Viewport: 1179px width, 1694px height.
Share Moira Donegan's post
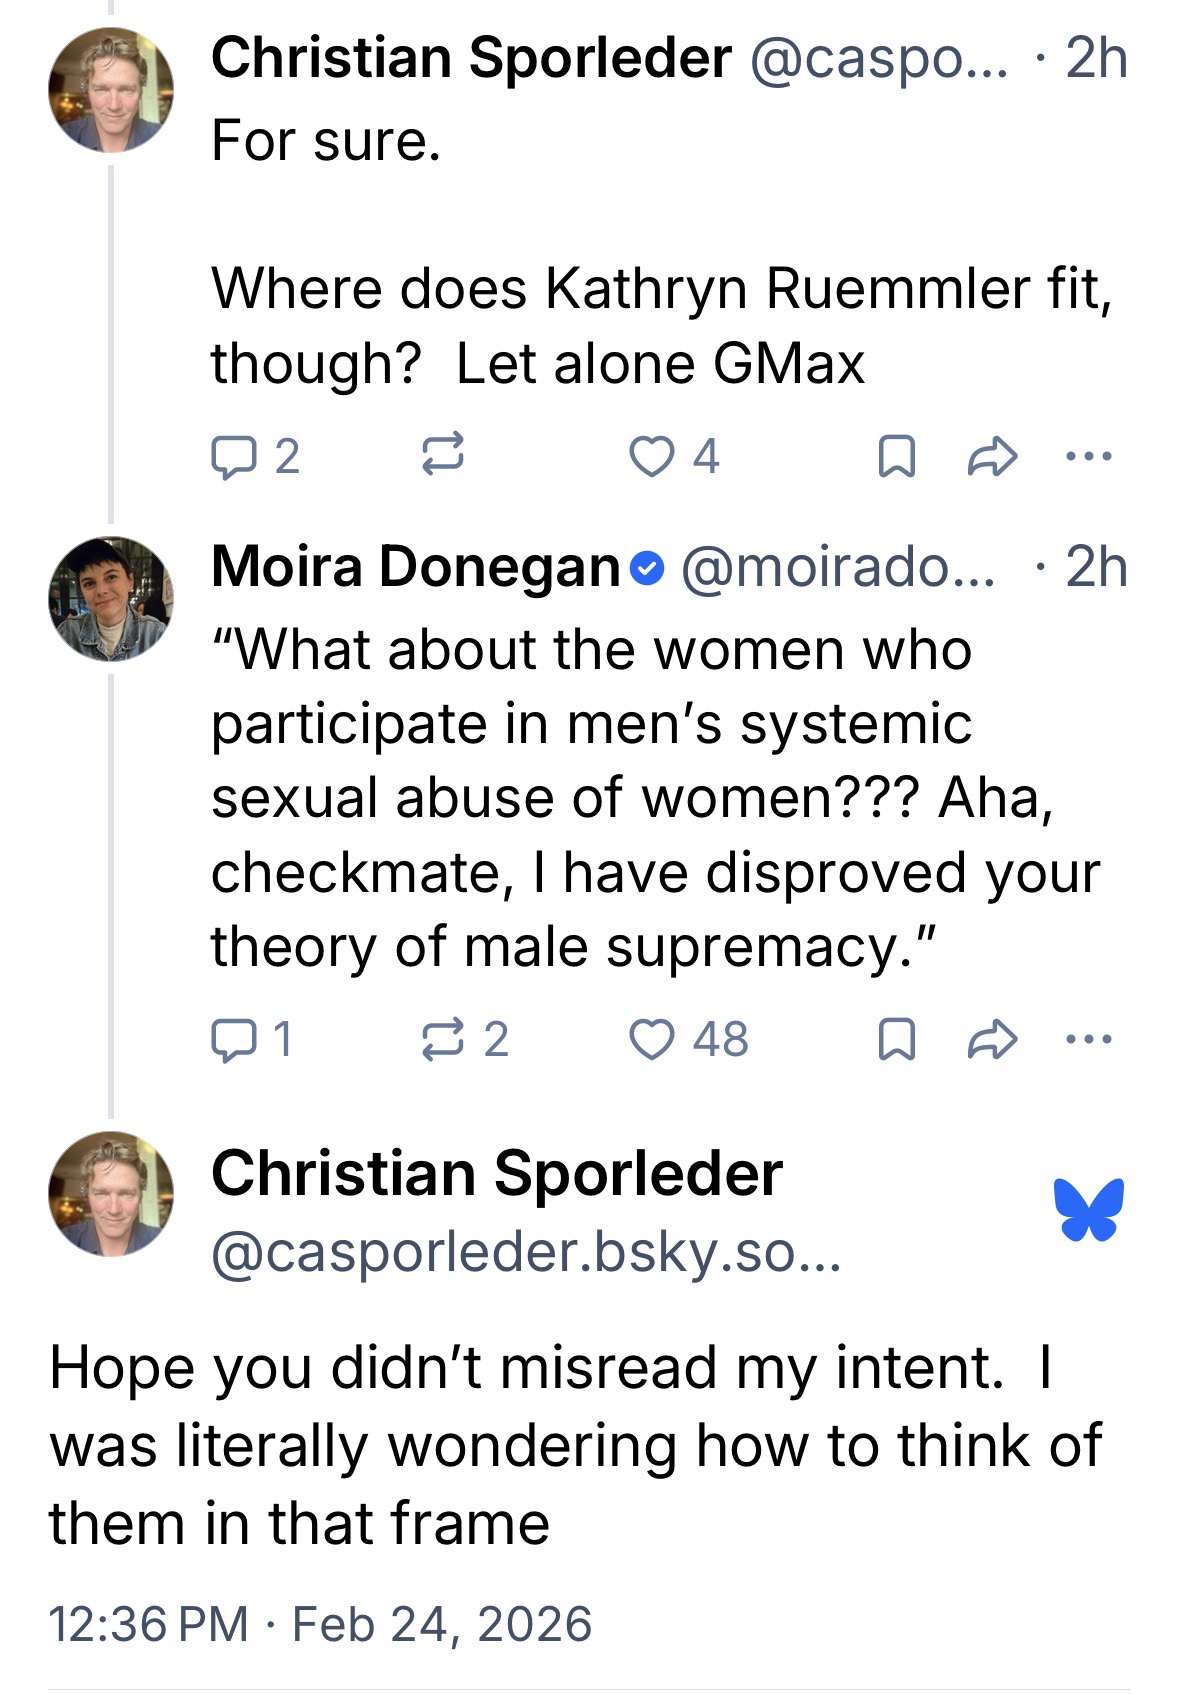pyautogui.click(x=993, y=1041)
